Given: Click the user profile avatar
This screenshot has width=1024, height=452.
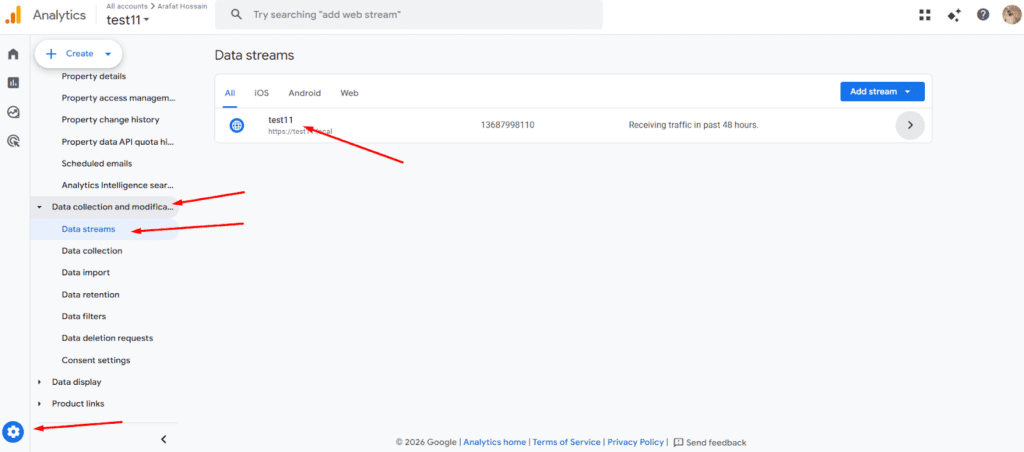Looking at the screenshot, I should [x=1010, y=15].
